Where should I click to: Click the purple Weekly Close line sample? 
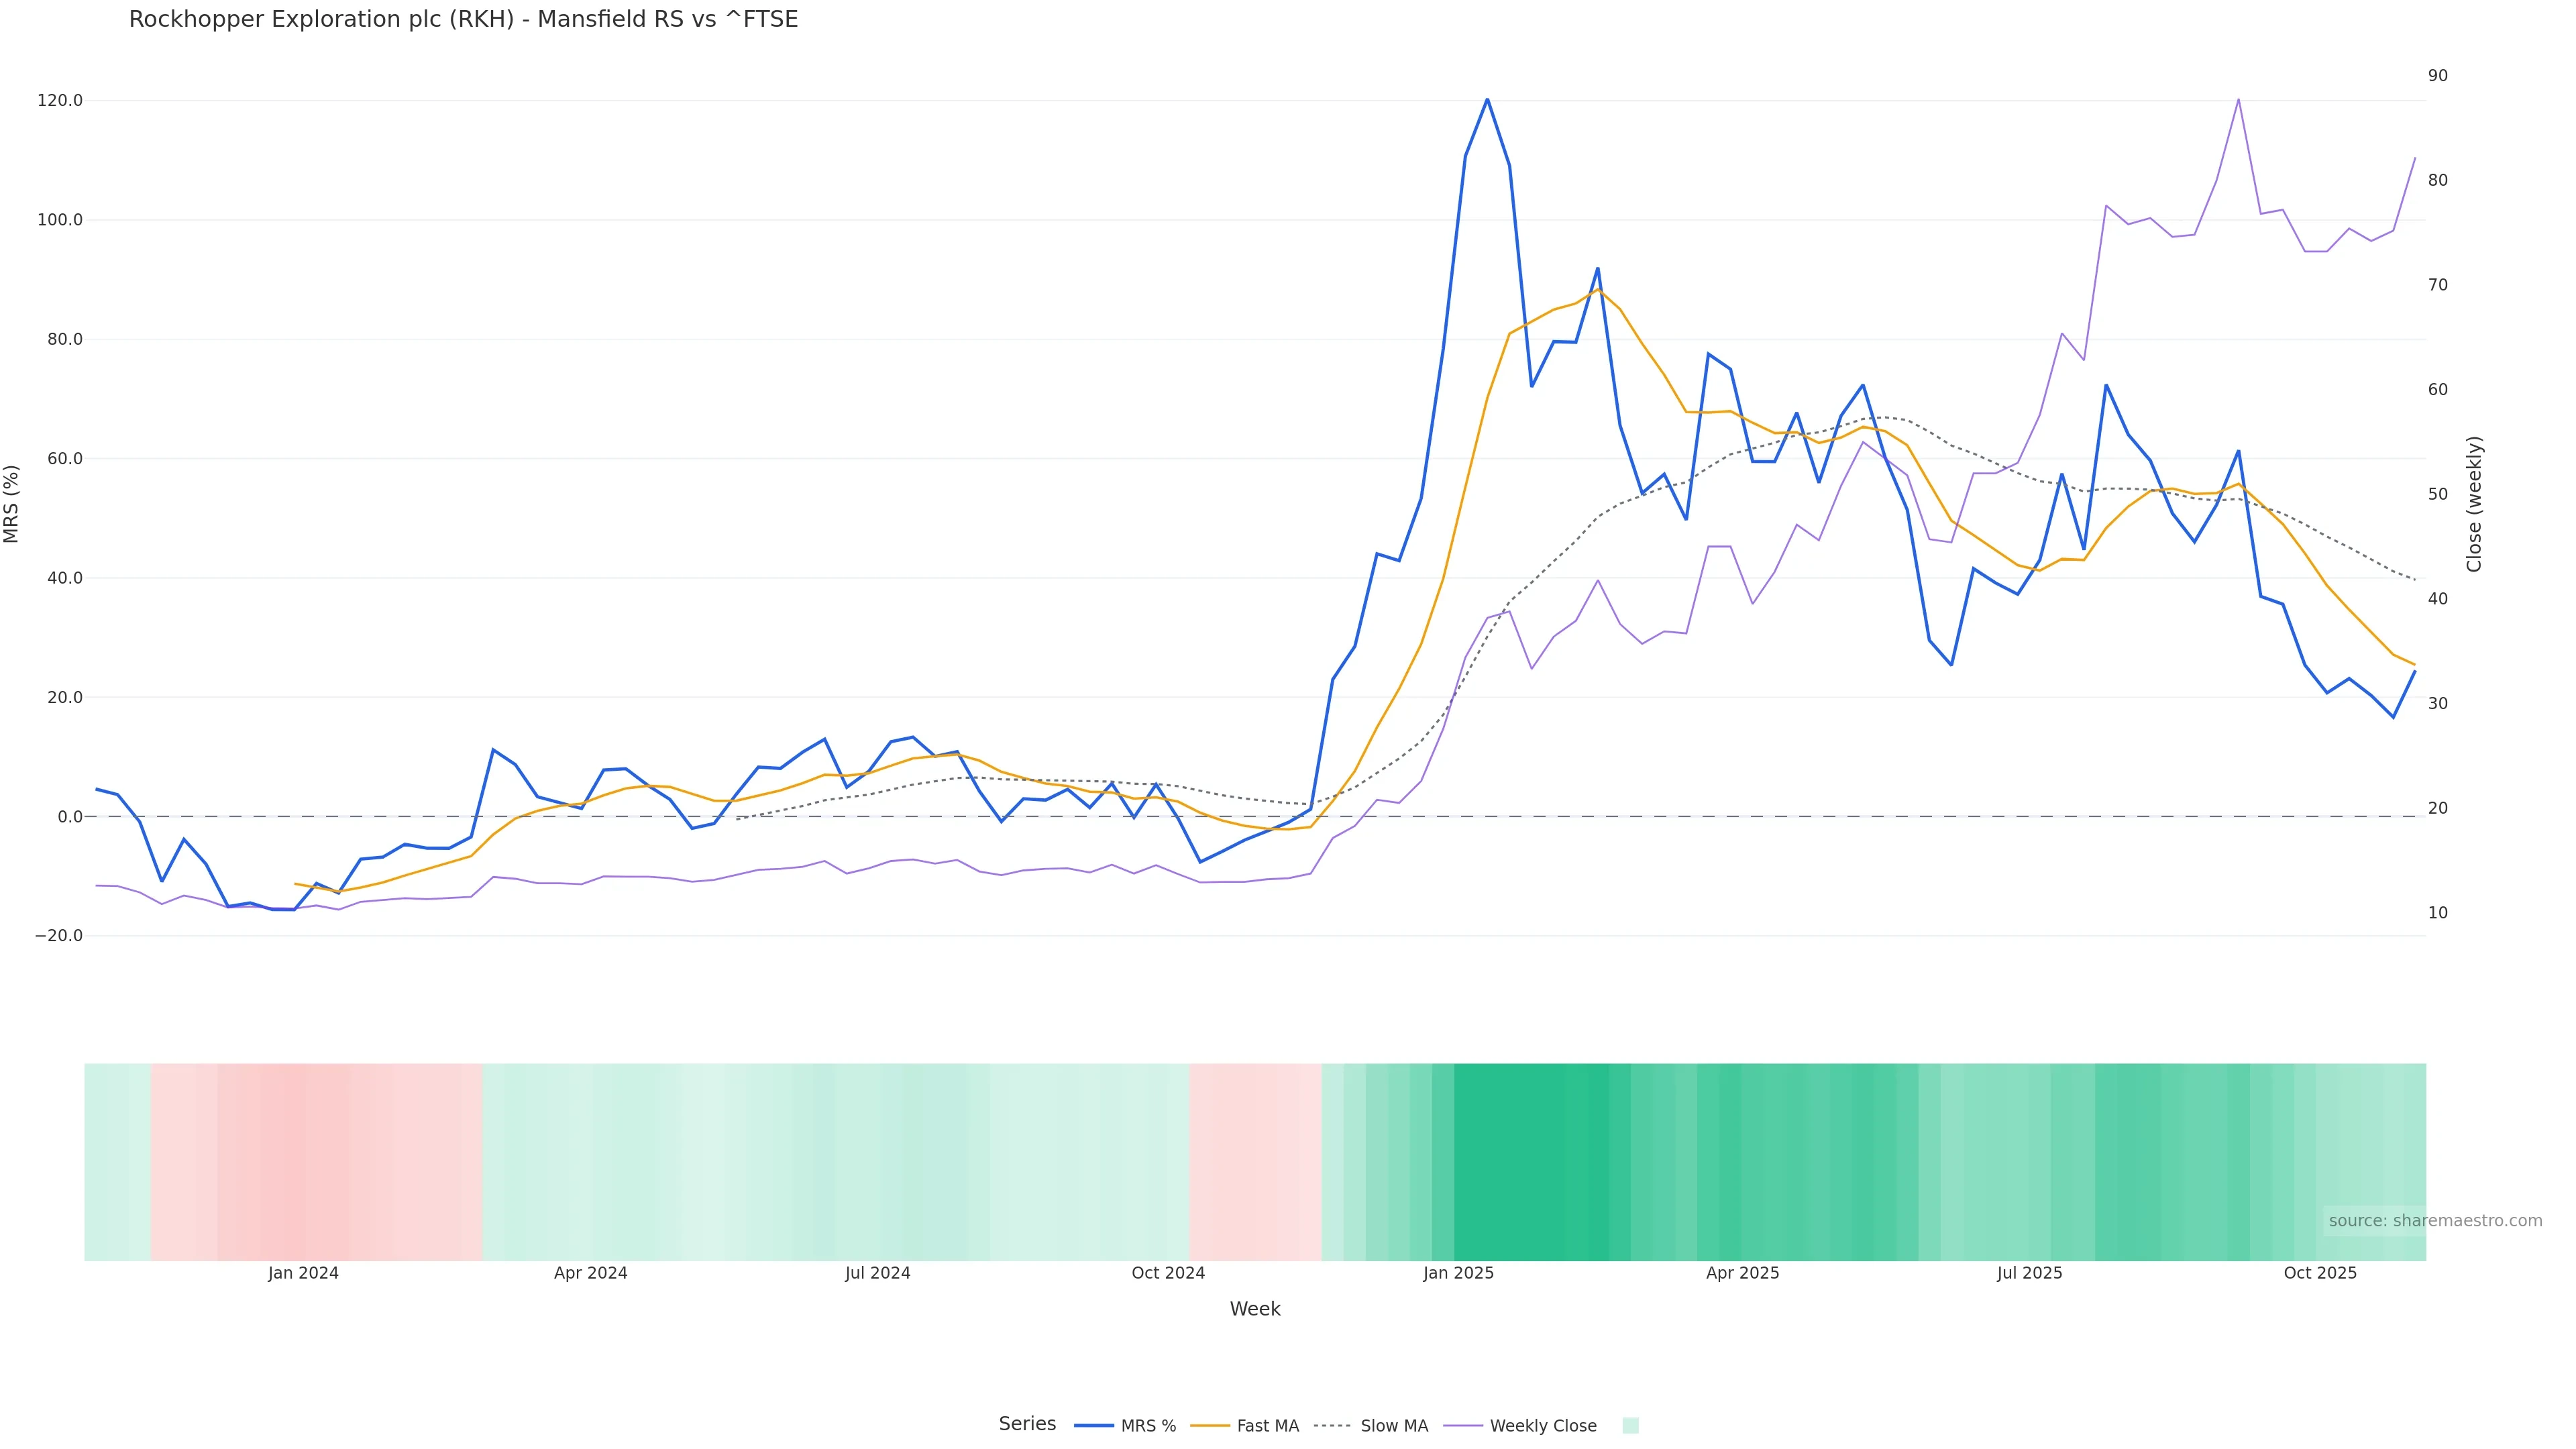point(1463,1426)
